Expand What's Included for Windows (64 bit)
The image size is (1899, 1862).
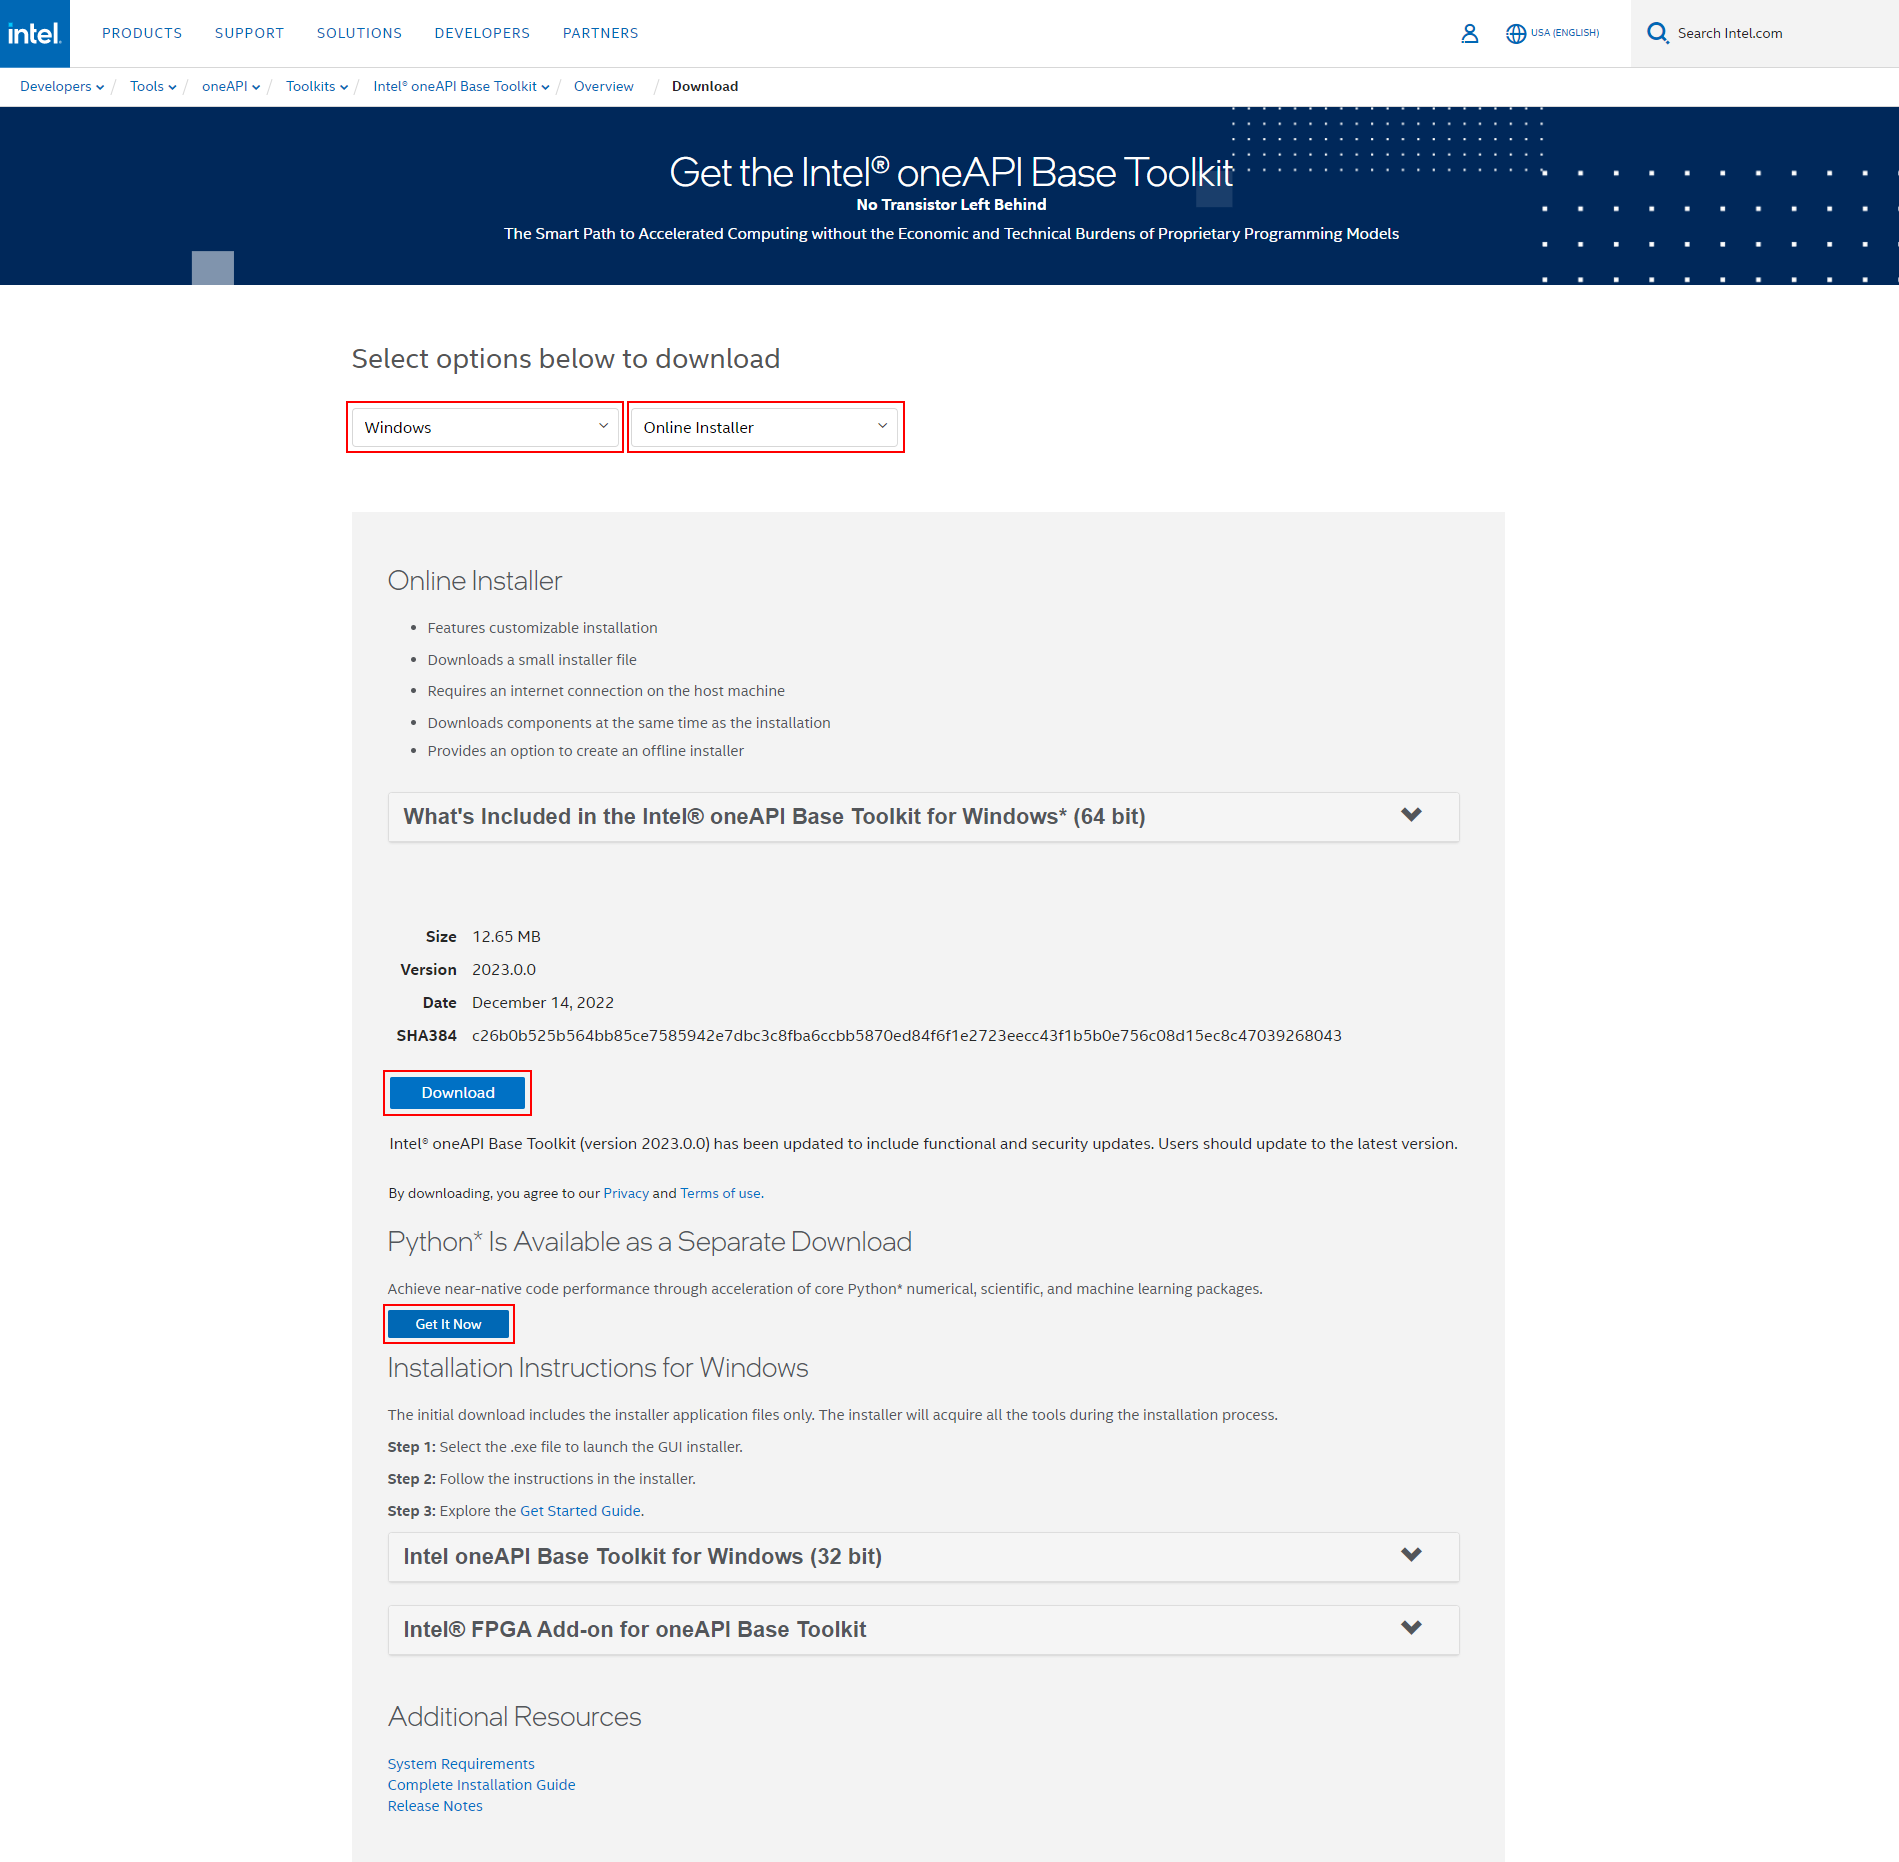[x=923, y=817]
